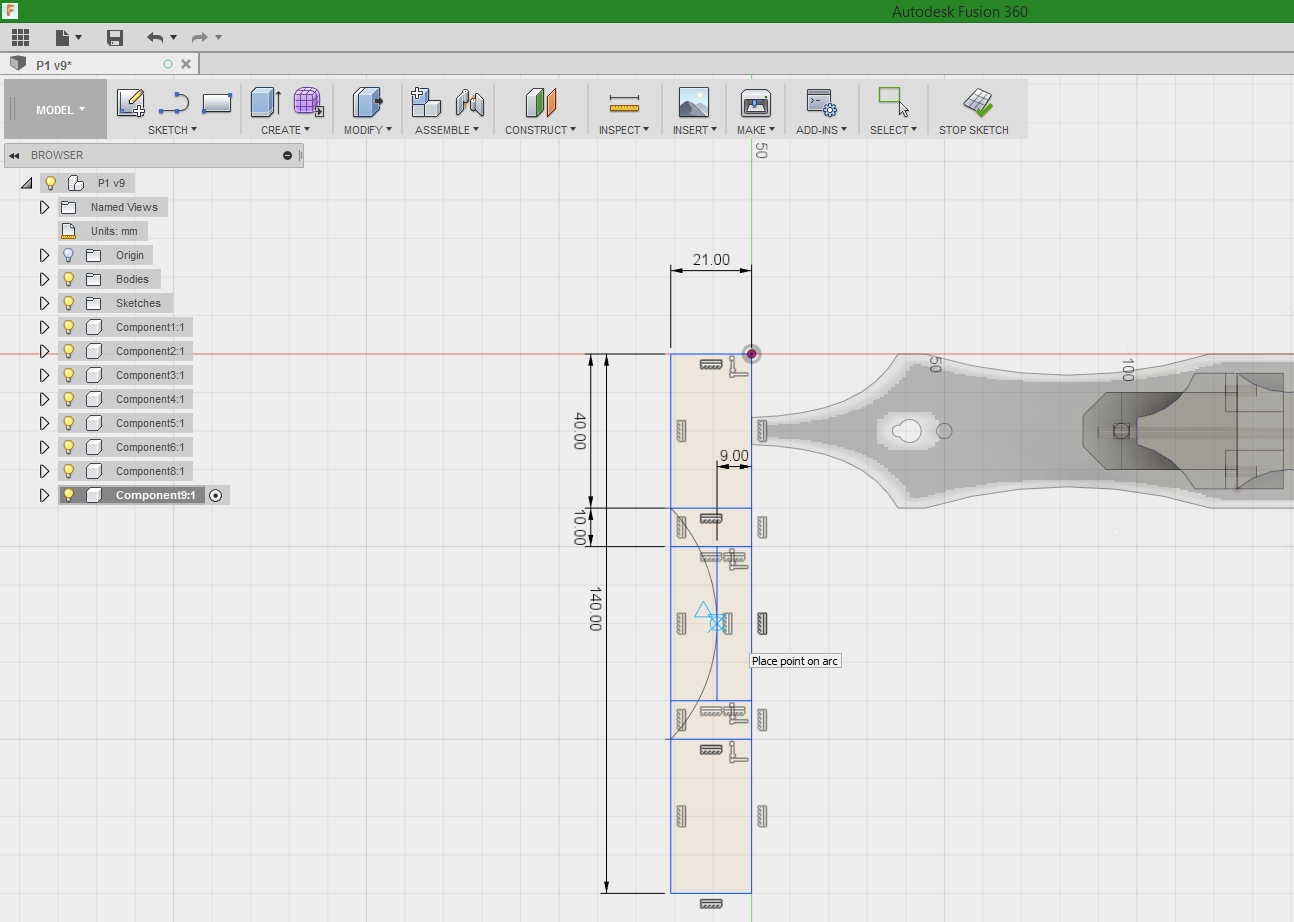The height and width of the screenshot is (922, 1294).
Task: Open the Undo history dropdown arrow
Action: pyautogui.click(x=173, y=38)
